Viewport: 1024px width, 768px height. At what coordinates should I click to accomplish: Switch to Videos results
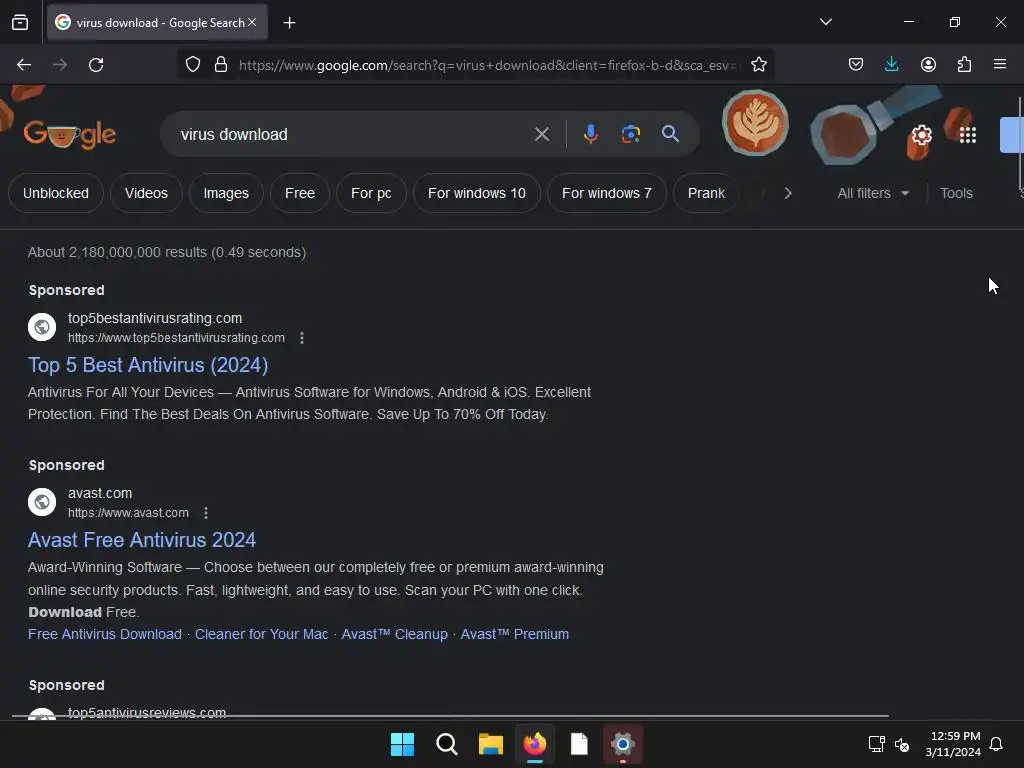pos(146,193)
